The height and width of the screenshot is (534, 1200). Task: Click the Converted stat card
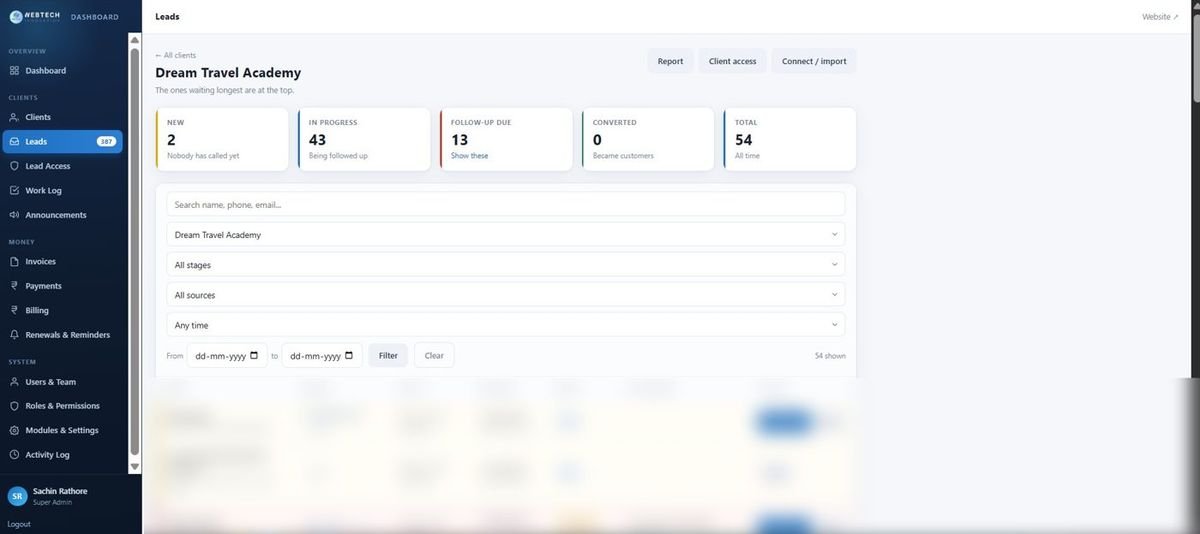tap(648, 139)
